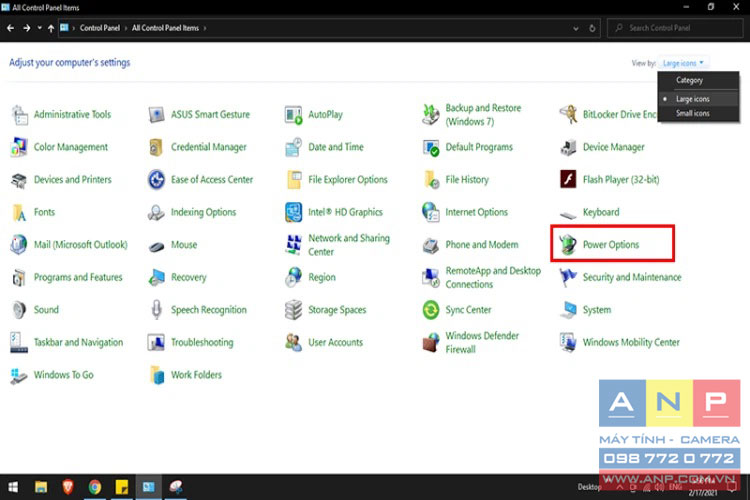
Task: Open Administrative Tools icon
Action: tap(19, 115)
